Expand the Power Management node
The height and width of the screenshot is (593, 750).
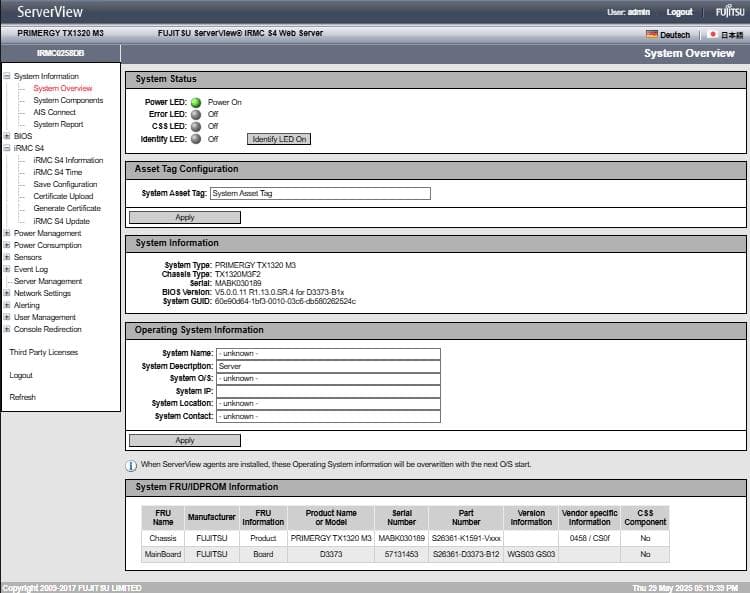[7, 233]
